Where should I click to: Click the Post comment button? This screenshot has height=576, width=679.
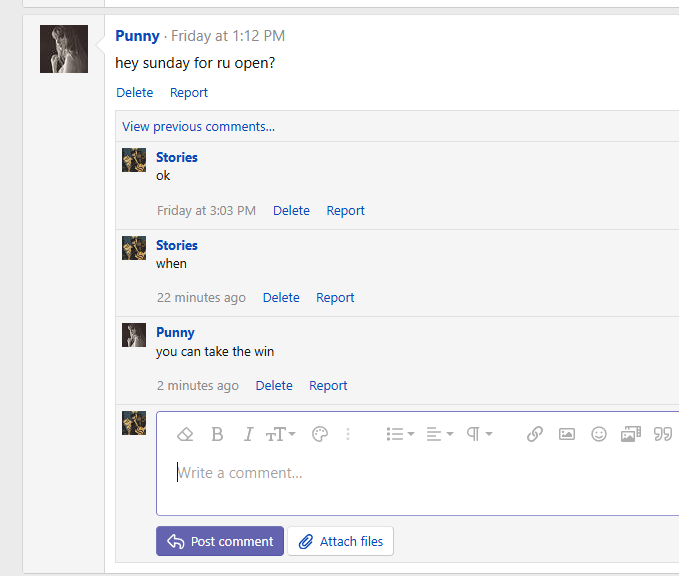(x=220, y=541)
